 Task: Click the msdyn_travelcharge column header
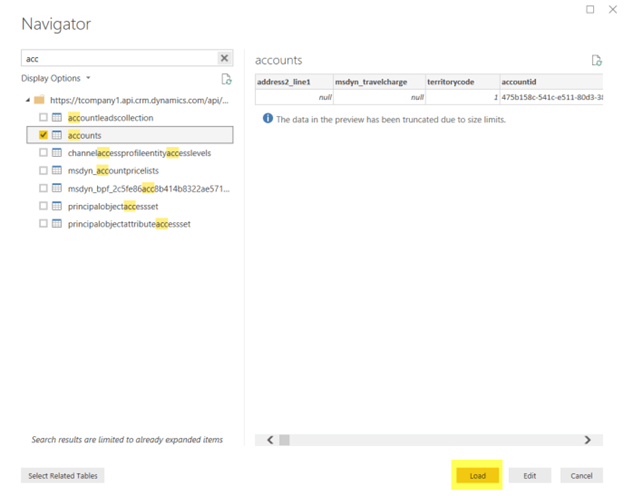pyautogui.click(x=379, y=82)
